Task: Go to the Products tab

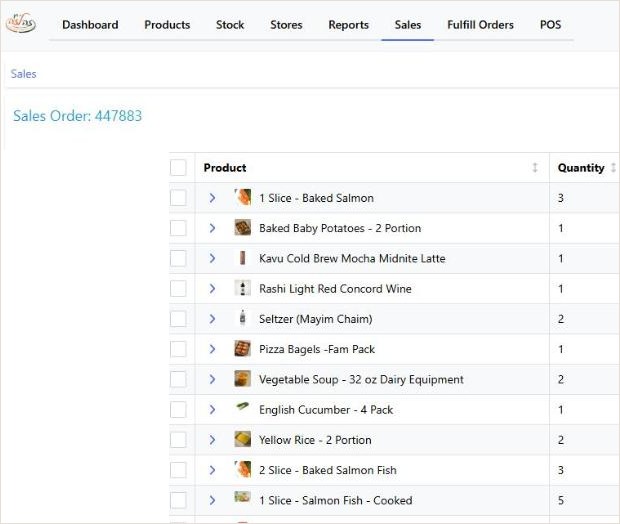Action: tap(167, 25)
